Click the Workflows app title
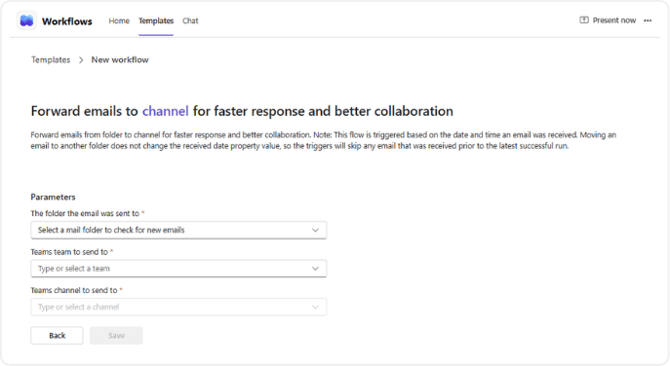670x366 pixels. (x=67, y=21)
